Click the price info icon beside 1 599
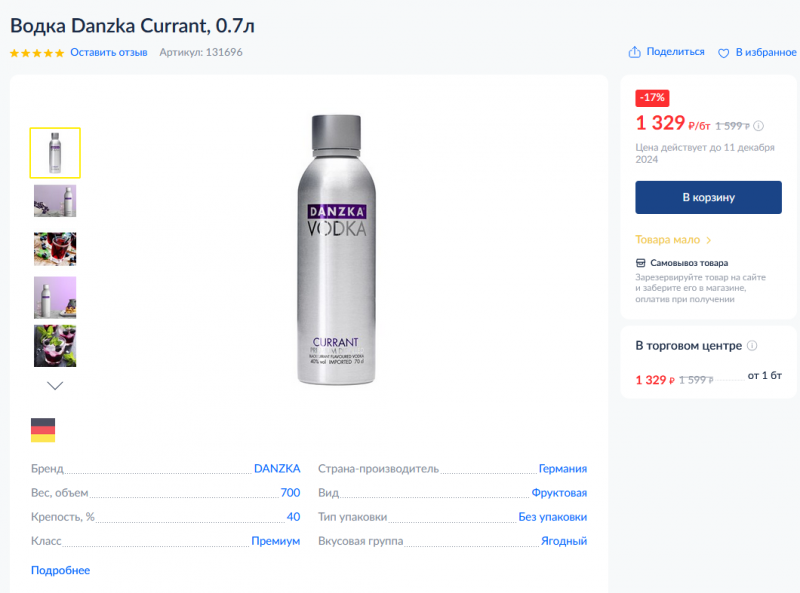800x593 pixels. point(758,126)
